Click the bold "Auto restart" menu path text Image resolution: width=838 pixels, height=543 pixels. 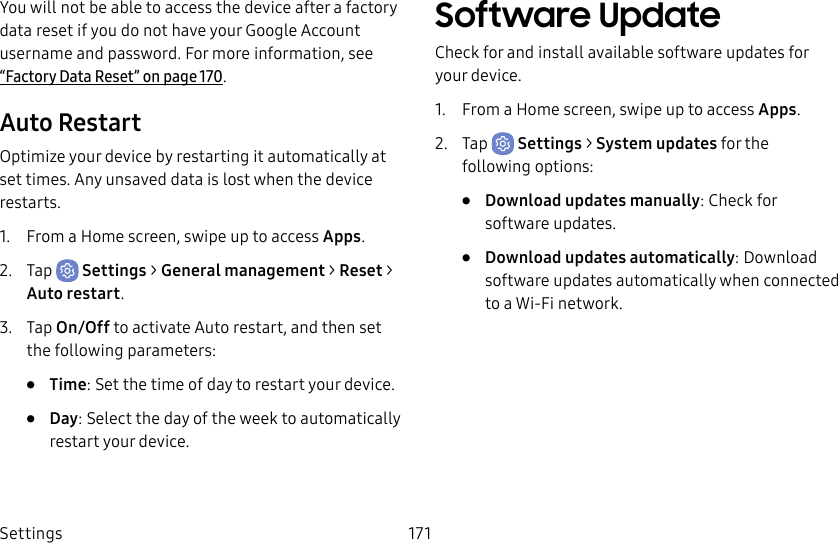(74, 294)
